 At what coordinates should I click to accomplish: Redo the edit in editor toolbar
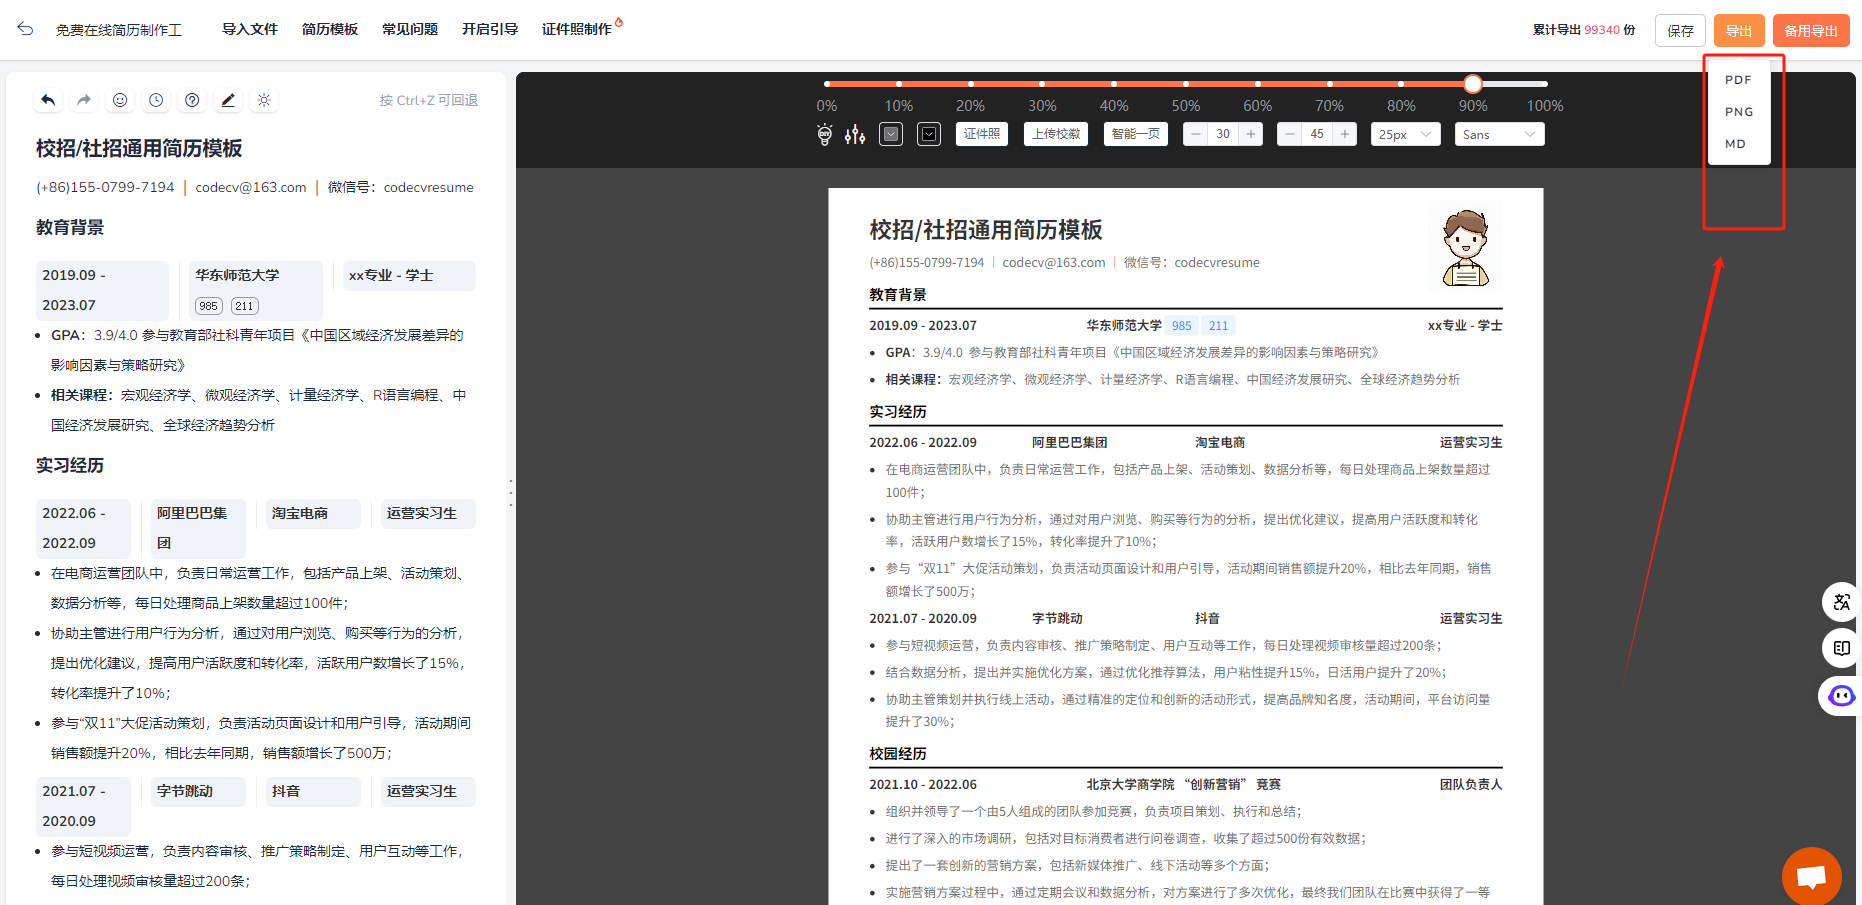[84, 100]
